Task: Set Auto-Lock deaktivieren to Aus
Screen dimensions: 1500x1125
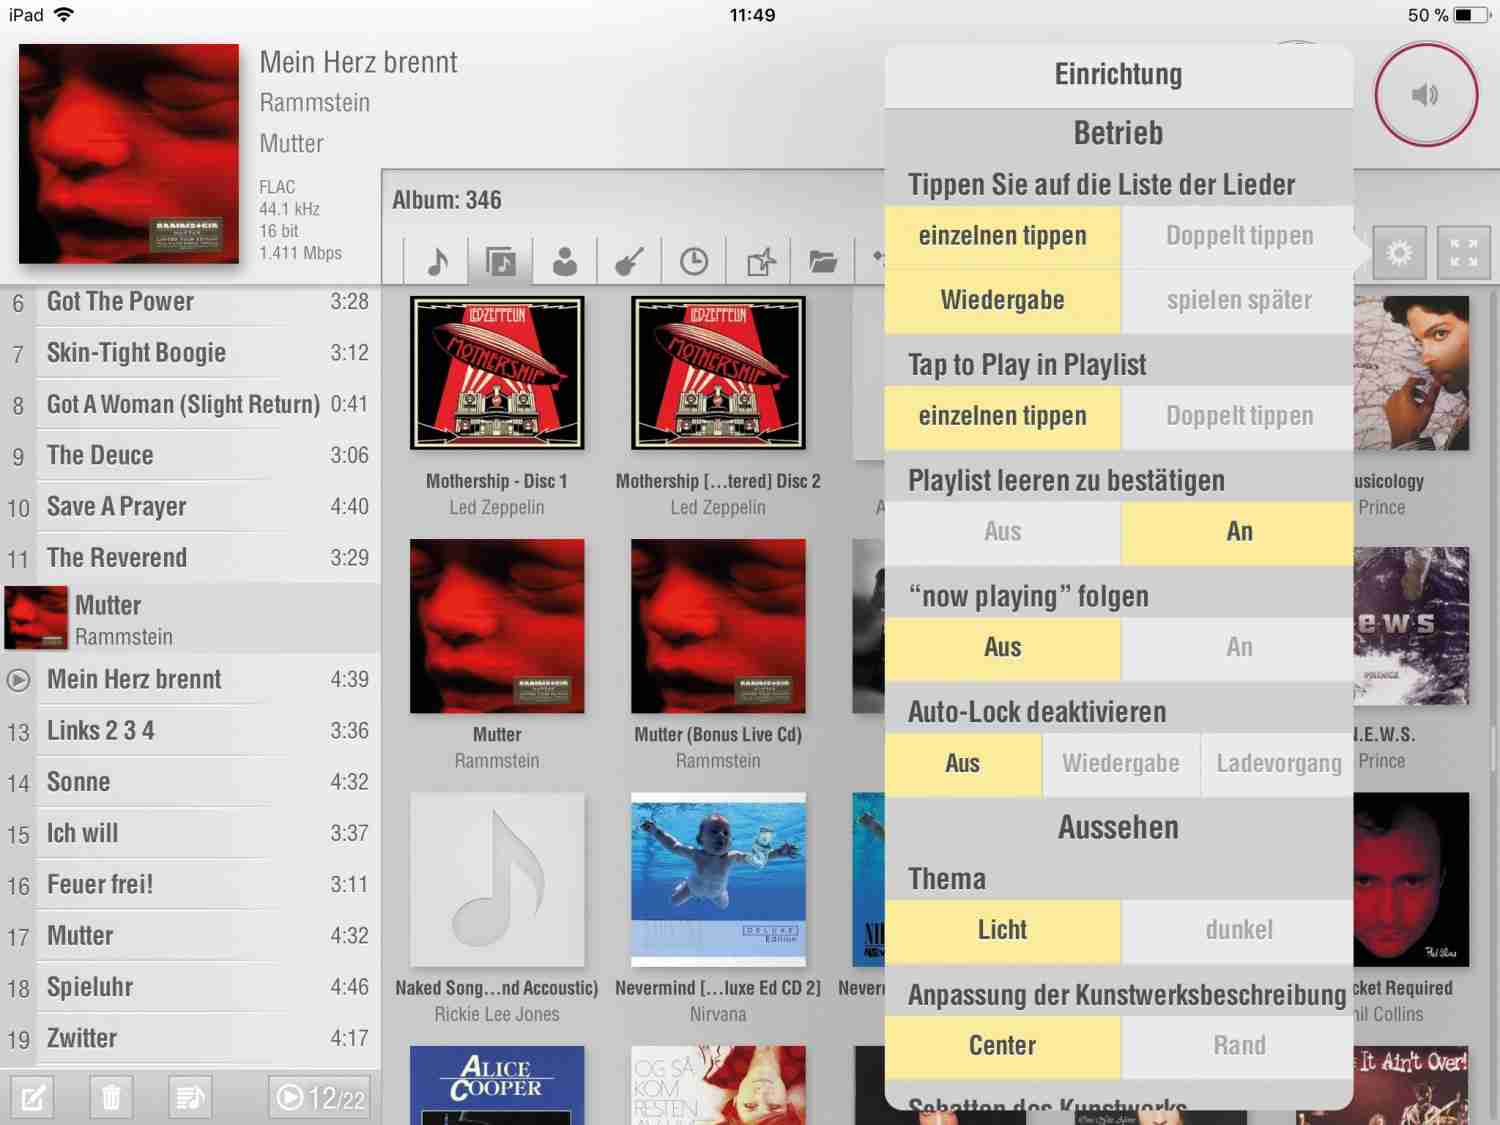Action: (962, 764)
